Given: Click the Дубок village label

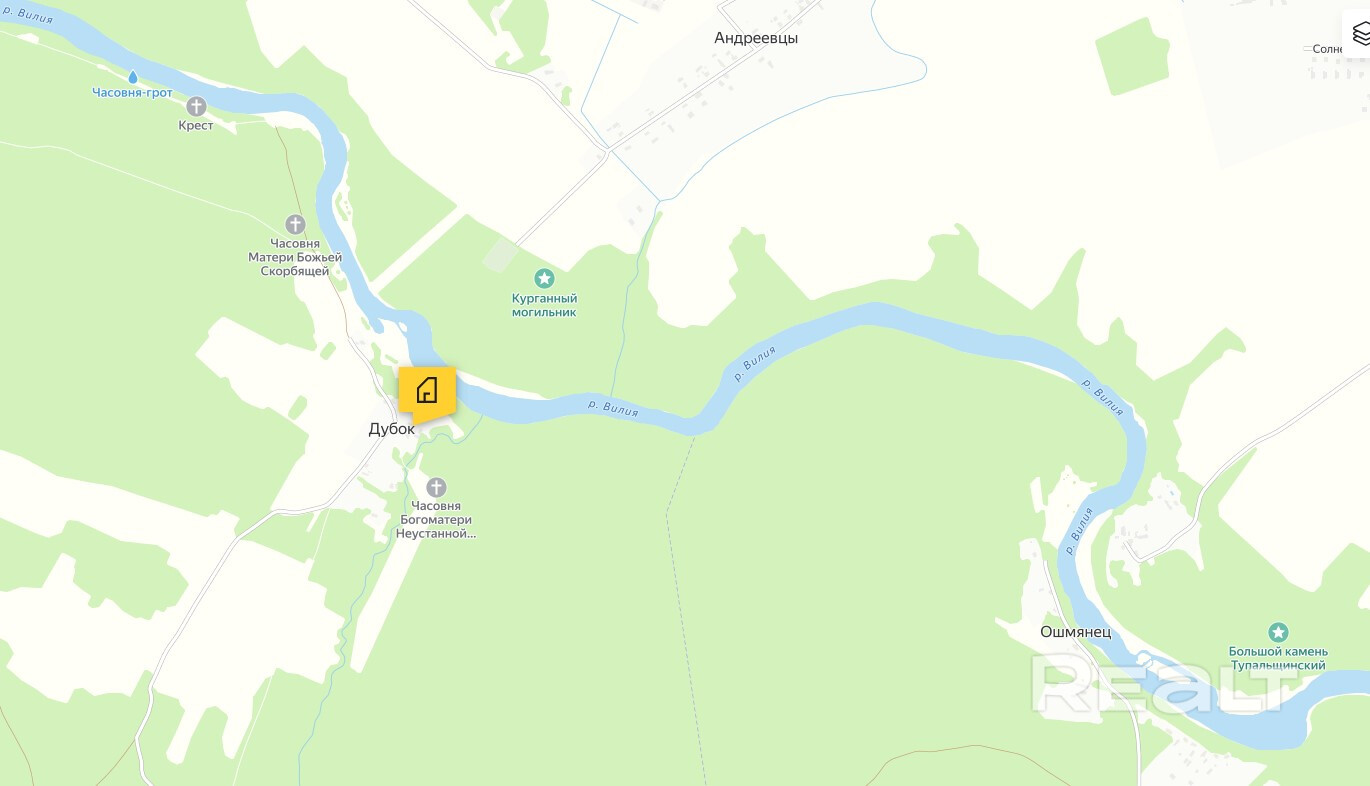Looking at the screenshot, I should 391,428.
